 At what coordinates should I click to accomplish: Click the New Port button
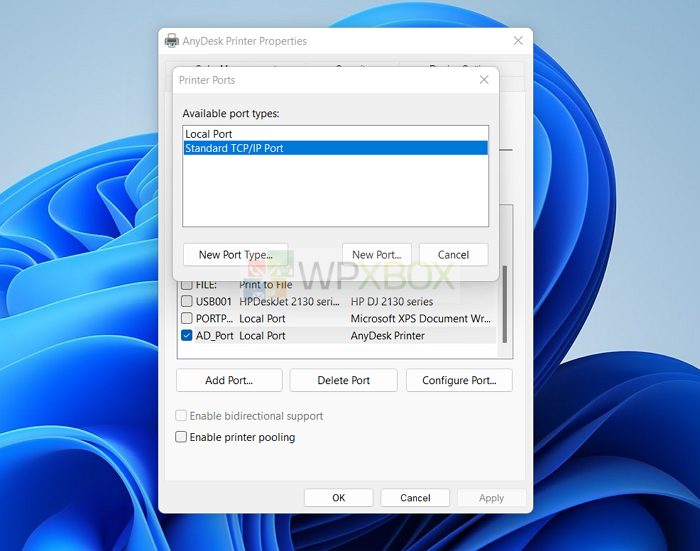tap(376, 255)
